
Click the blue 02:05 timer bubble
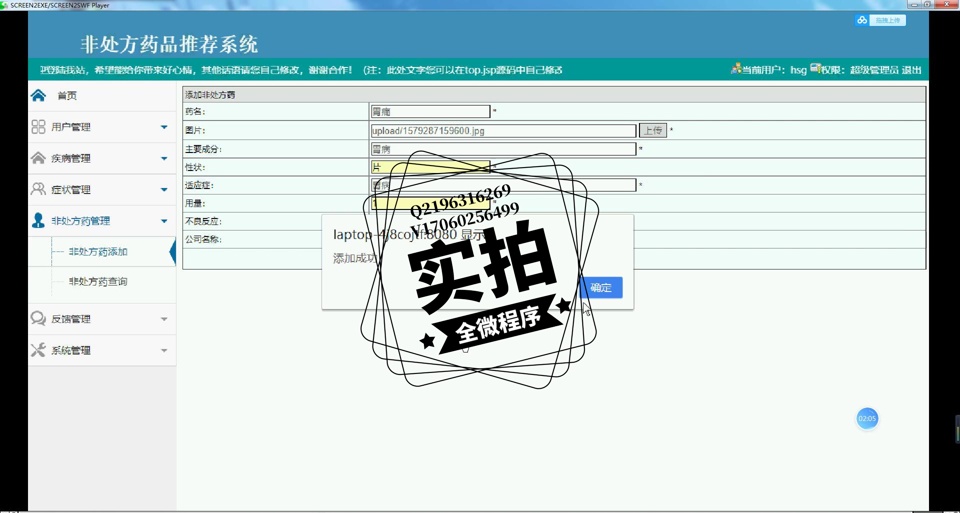click(867, 418)
